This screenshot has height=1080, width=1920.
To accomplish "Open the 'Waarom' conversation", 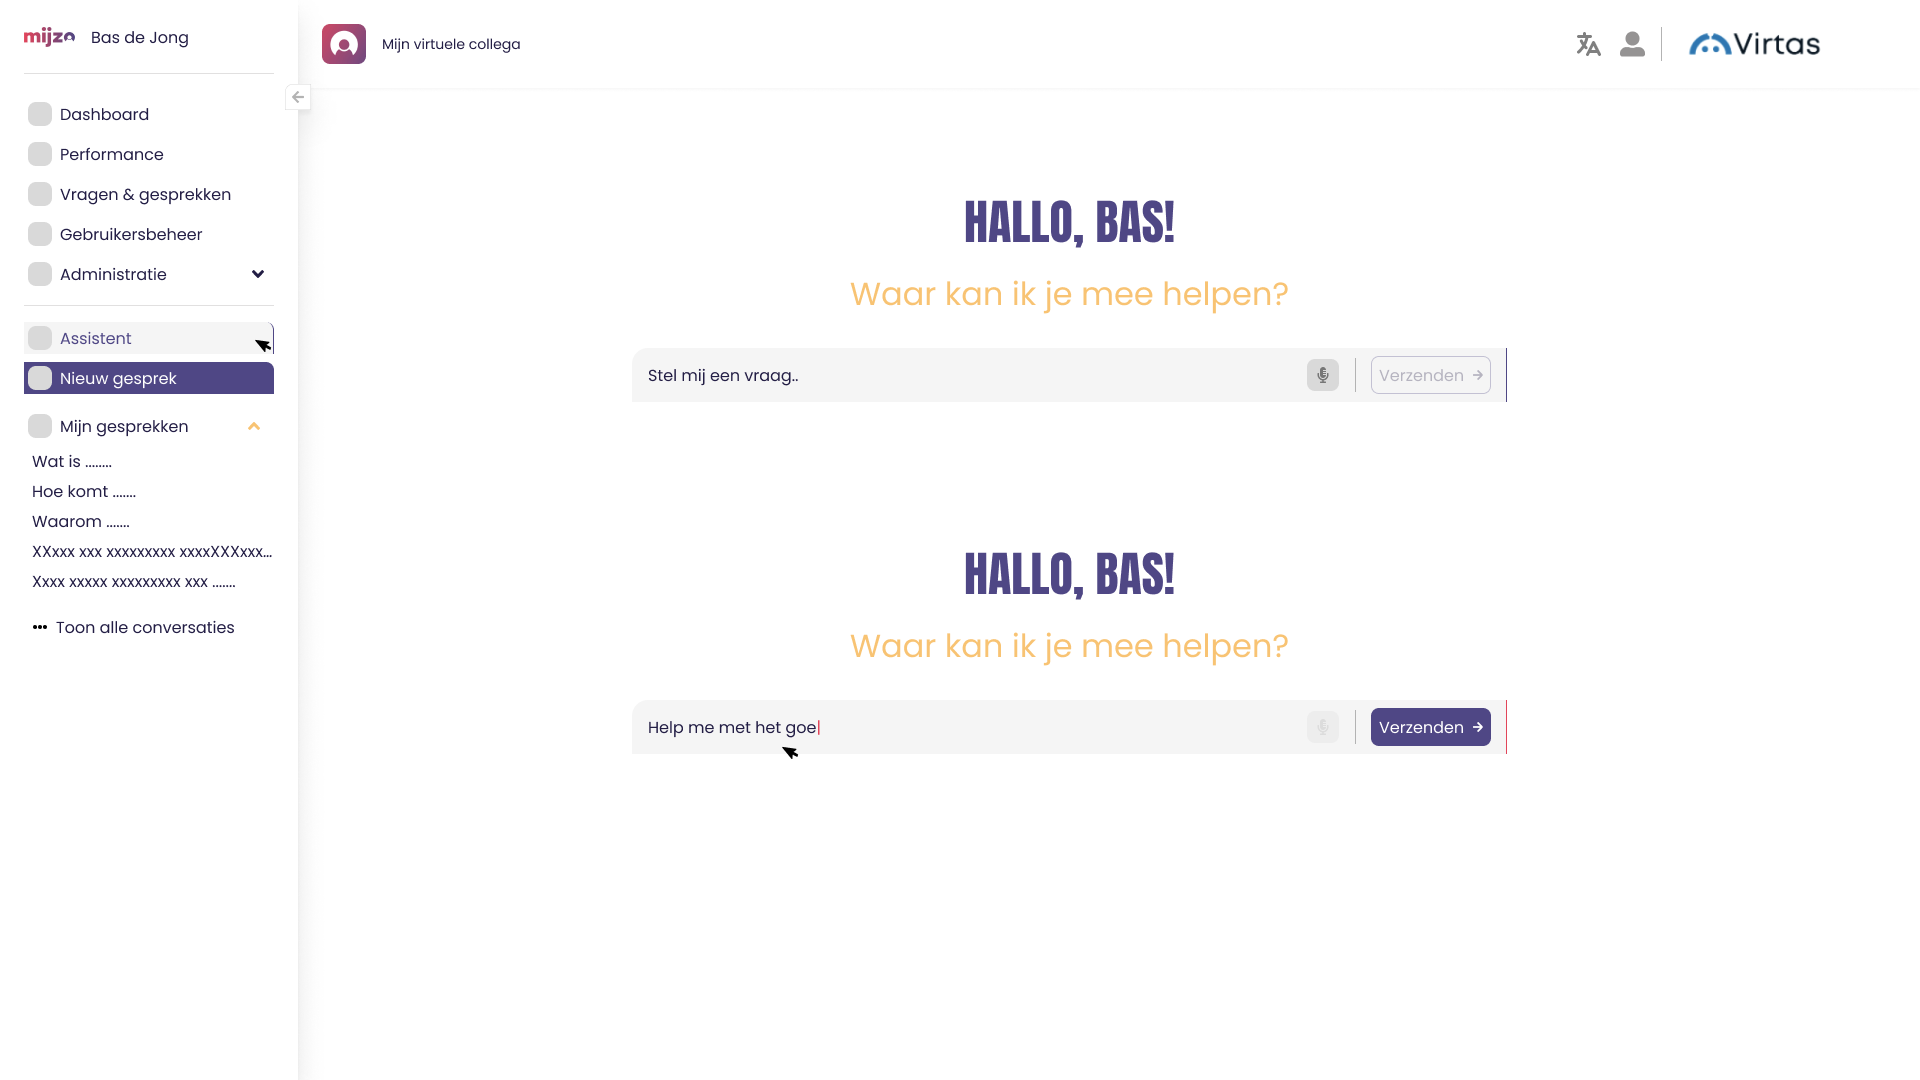I will (x=81, y=521).
